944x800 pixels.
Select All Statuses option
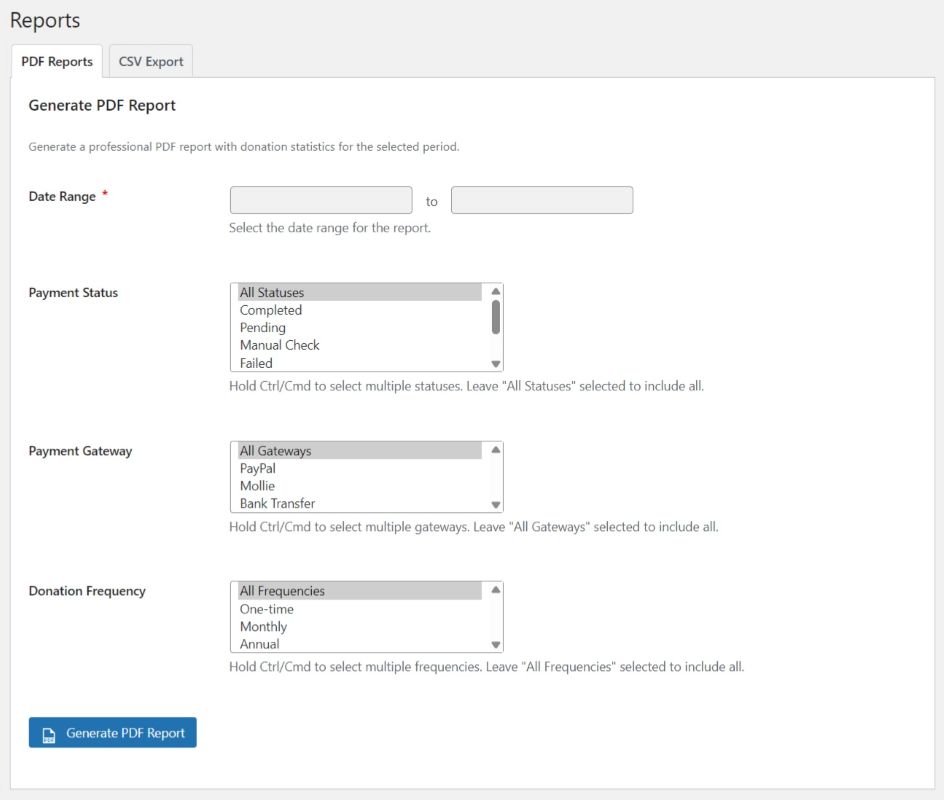272,293
